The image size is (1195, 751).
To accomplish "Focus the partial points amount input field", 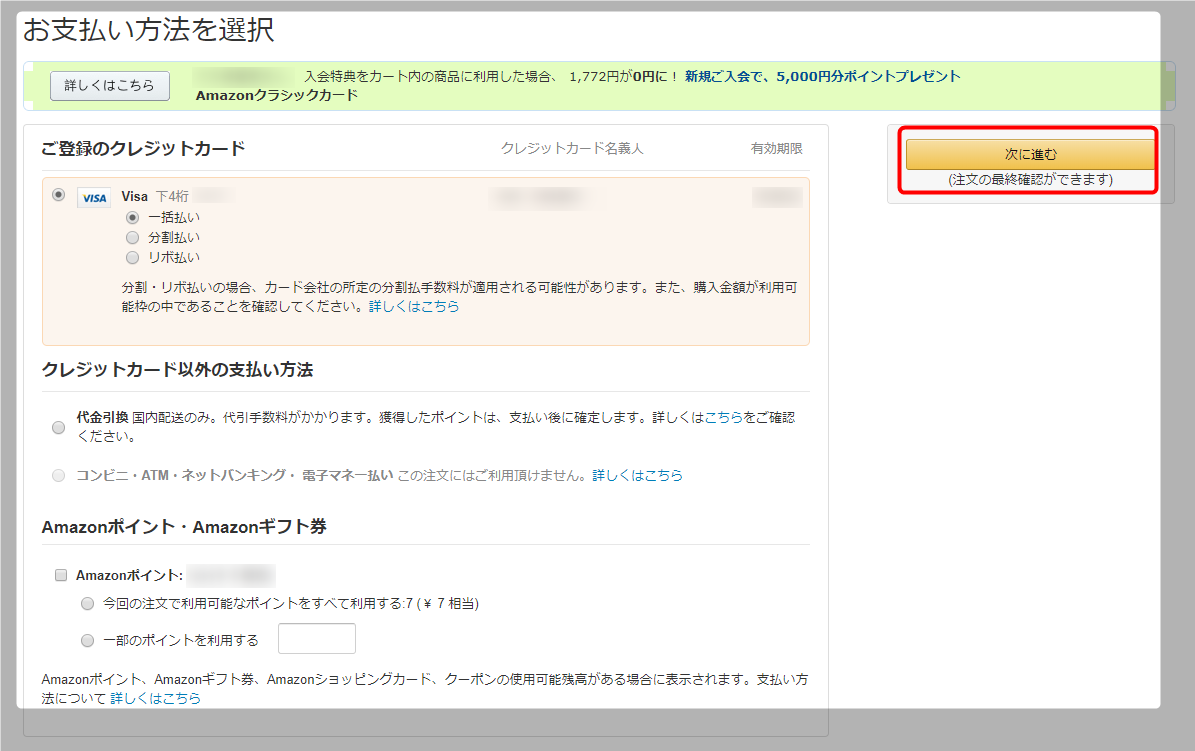I will pyautogui.click(x=317, y=639).
